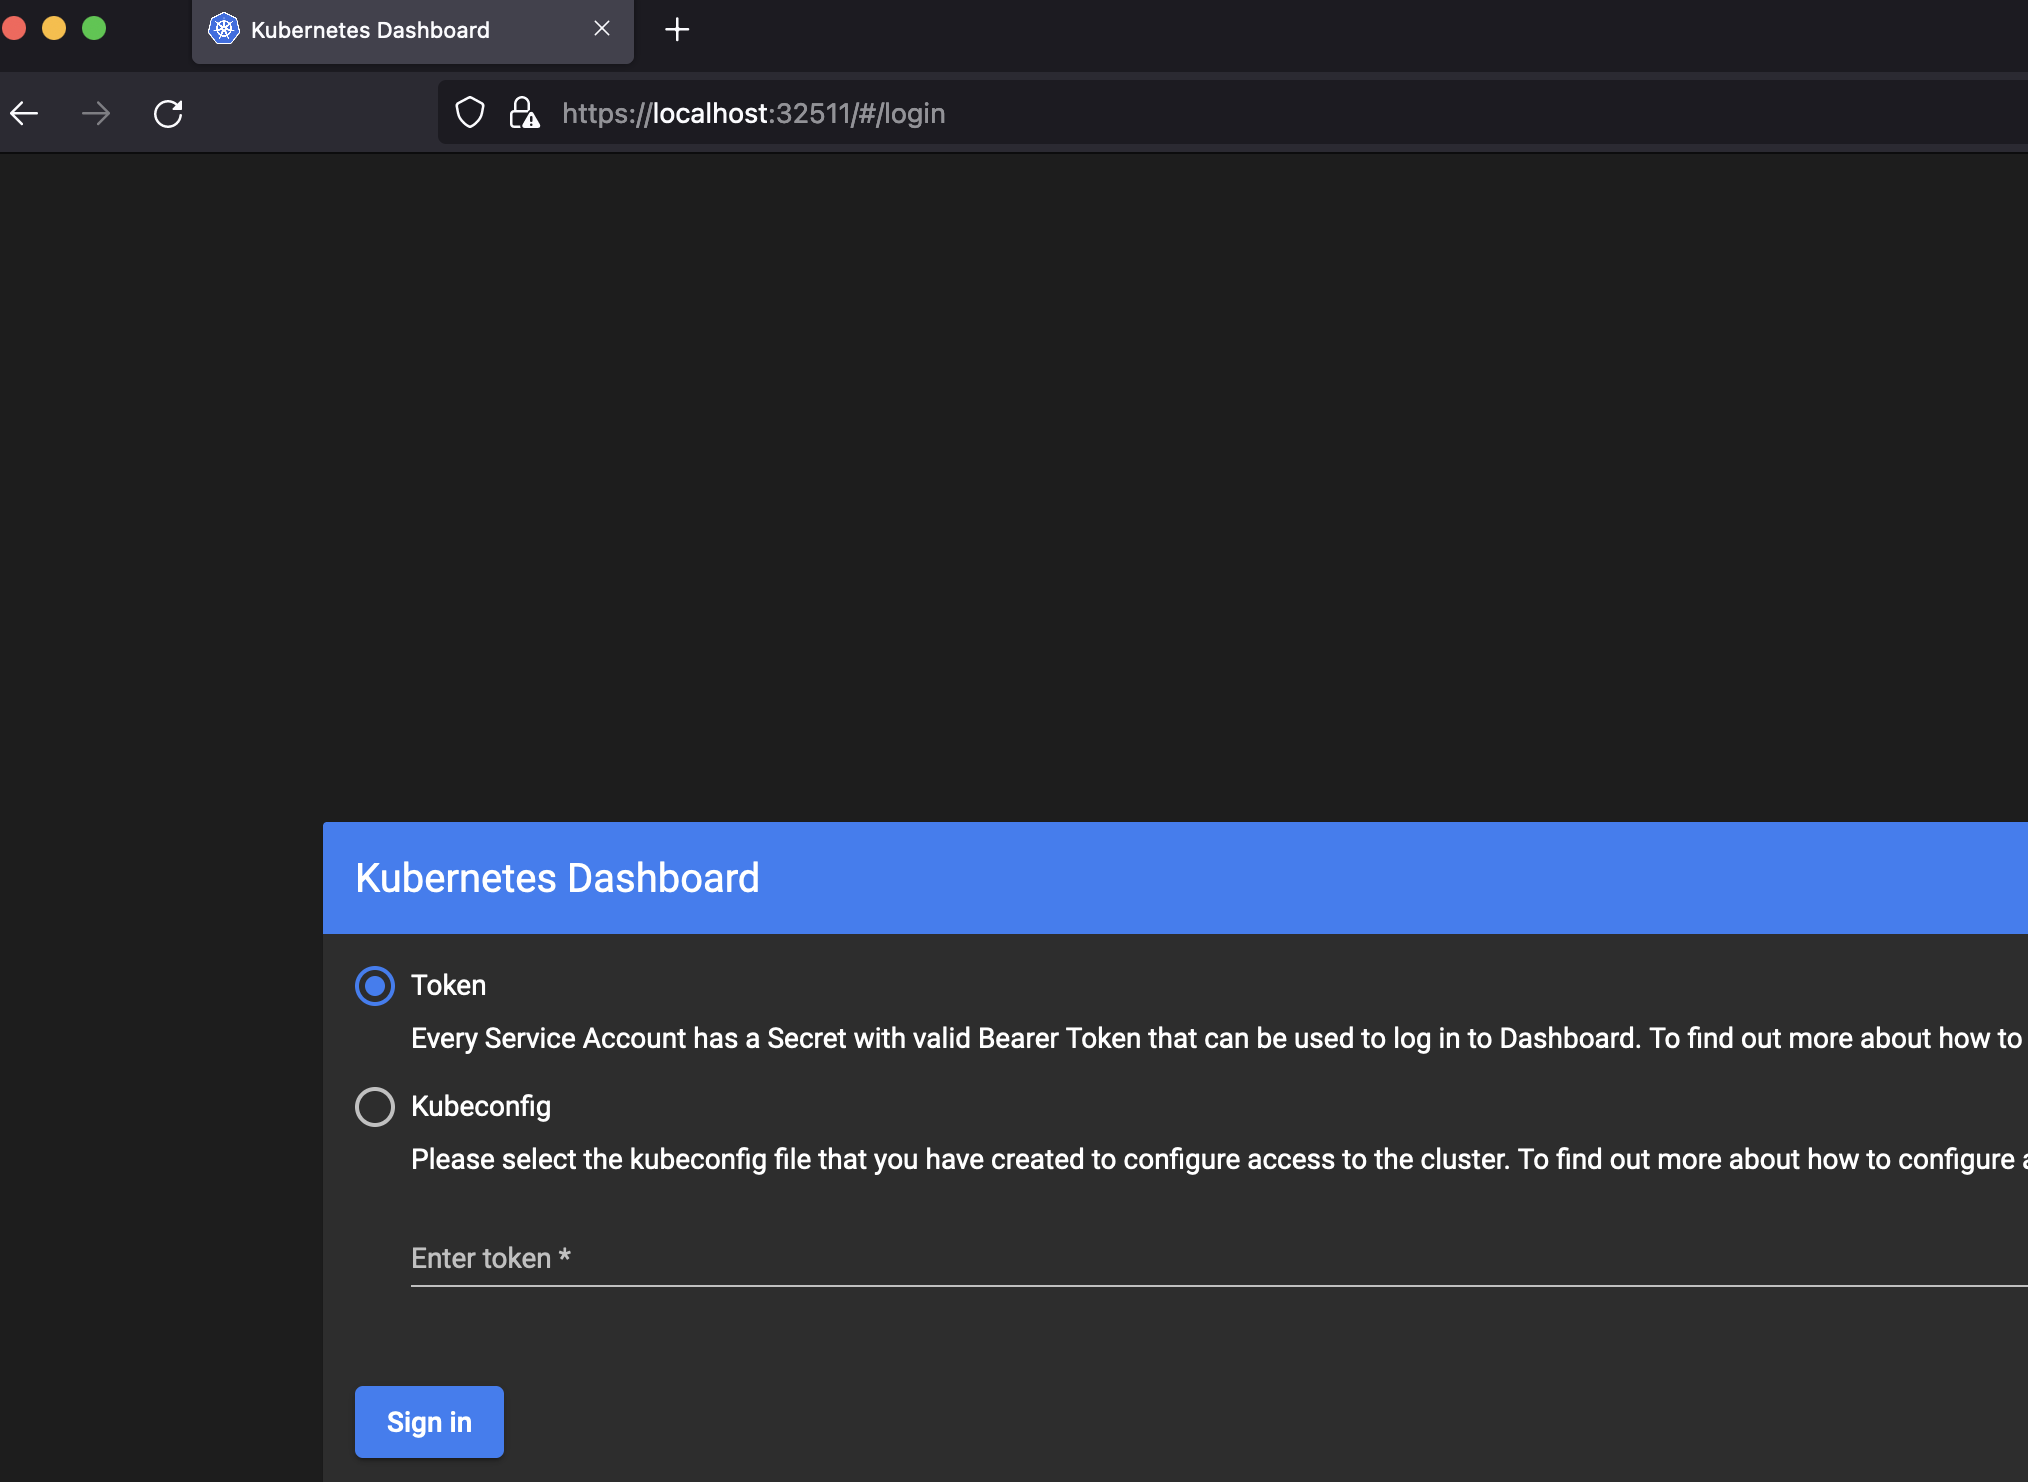The width and height of the screenshot is (2028, 1482).
Task: Maximize the window with green button
Action: click(94, 29)
